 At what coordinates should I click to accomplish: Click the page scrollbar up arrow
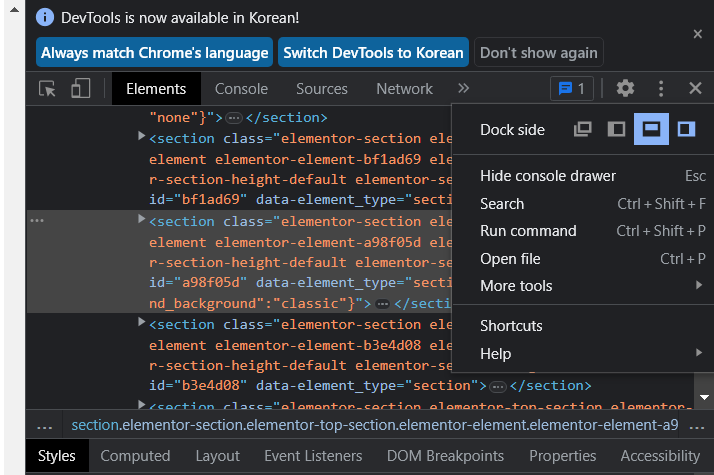pos(15,10)
